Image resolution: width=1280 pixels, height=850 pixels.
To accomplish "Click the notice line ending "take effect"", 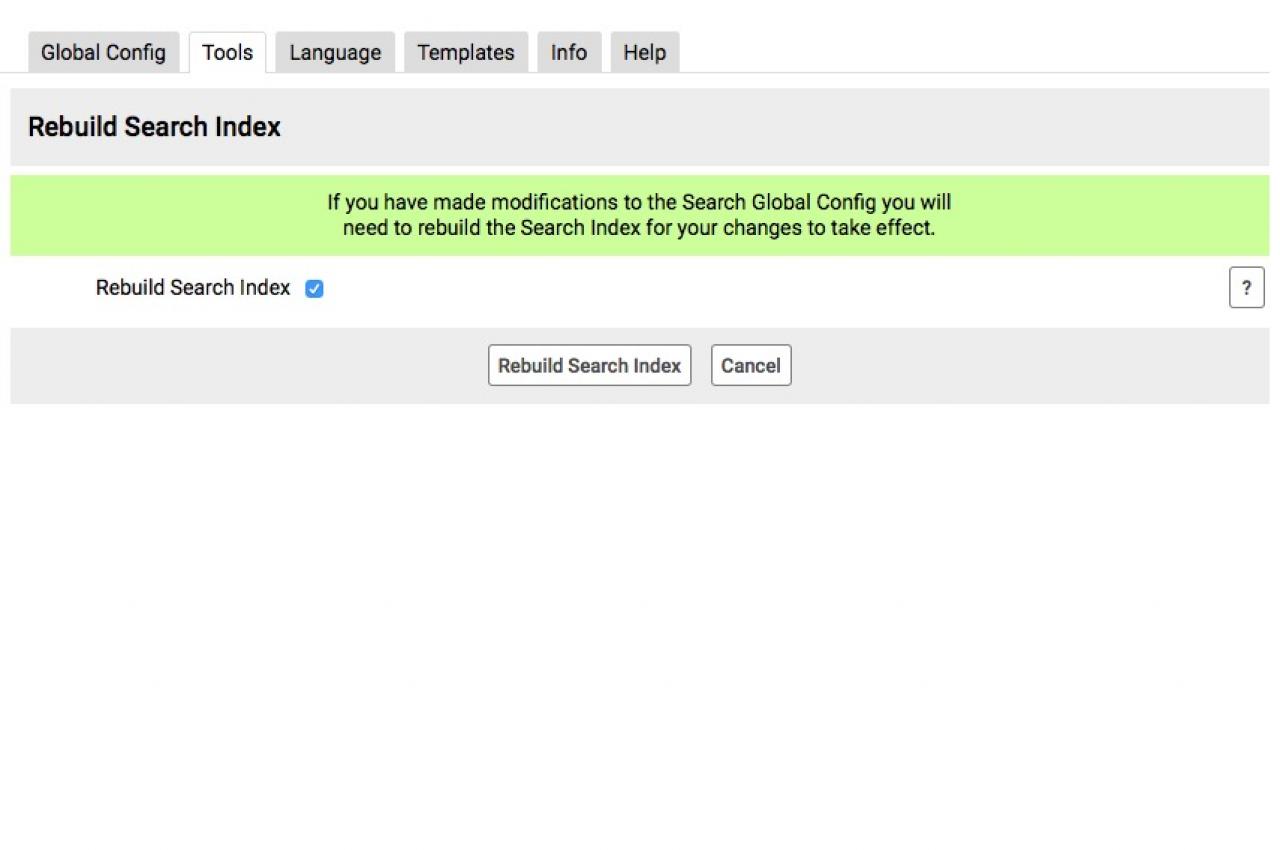I will 639,228.
